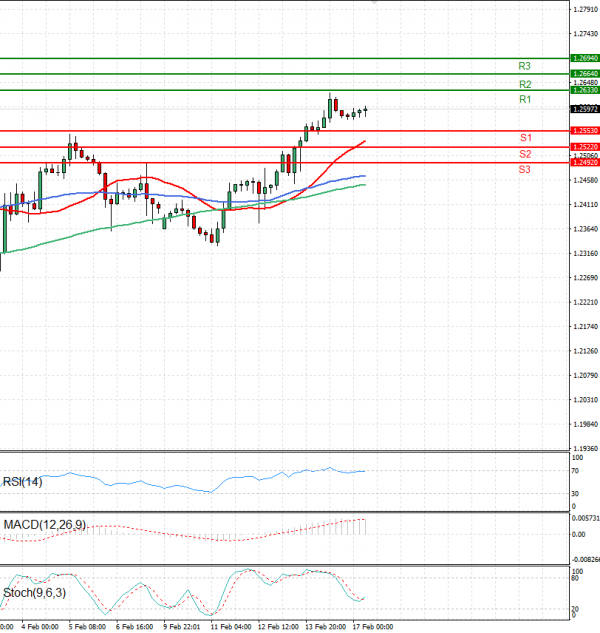600x633 pixels.
Task: Click the 1.24580 price axis value
Action: [x=585, y=180]
